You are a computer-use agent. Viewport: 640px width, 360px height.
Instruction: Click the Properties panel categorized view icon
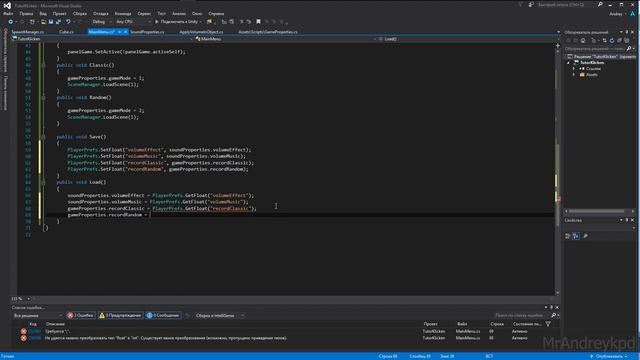(x=568, y=236)
